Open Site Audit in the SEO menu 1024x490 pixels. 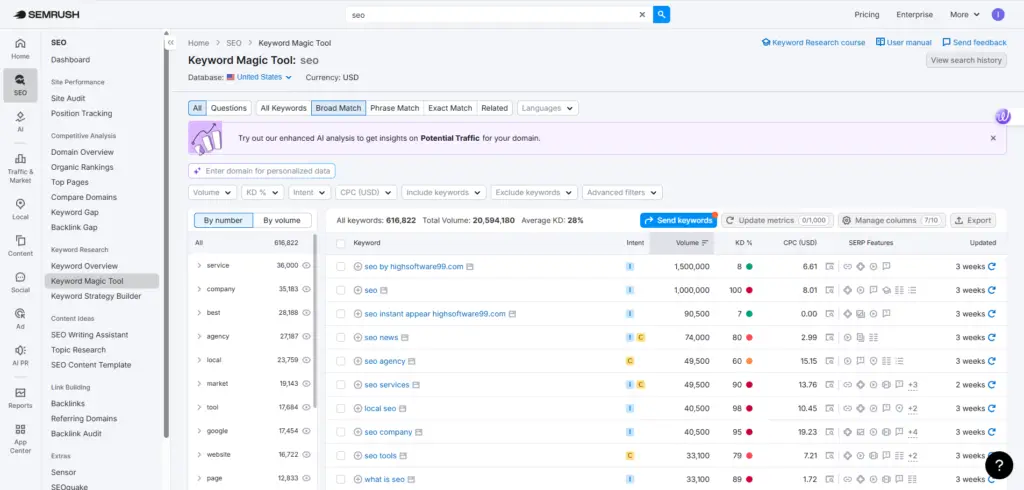(69, 98)
